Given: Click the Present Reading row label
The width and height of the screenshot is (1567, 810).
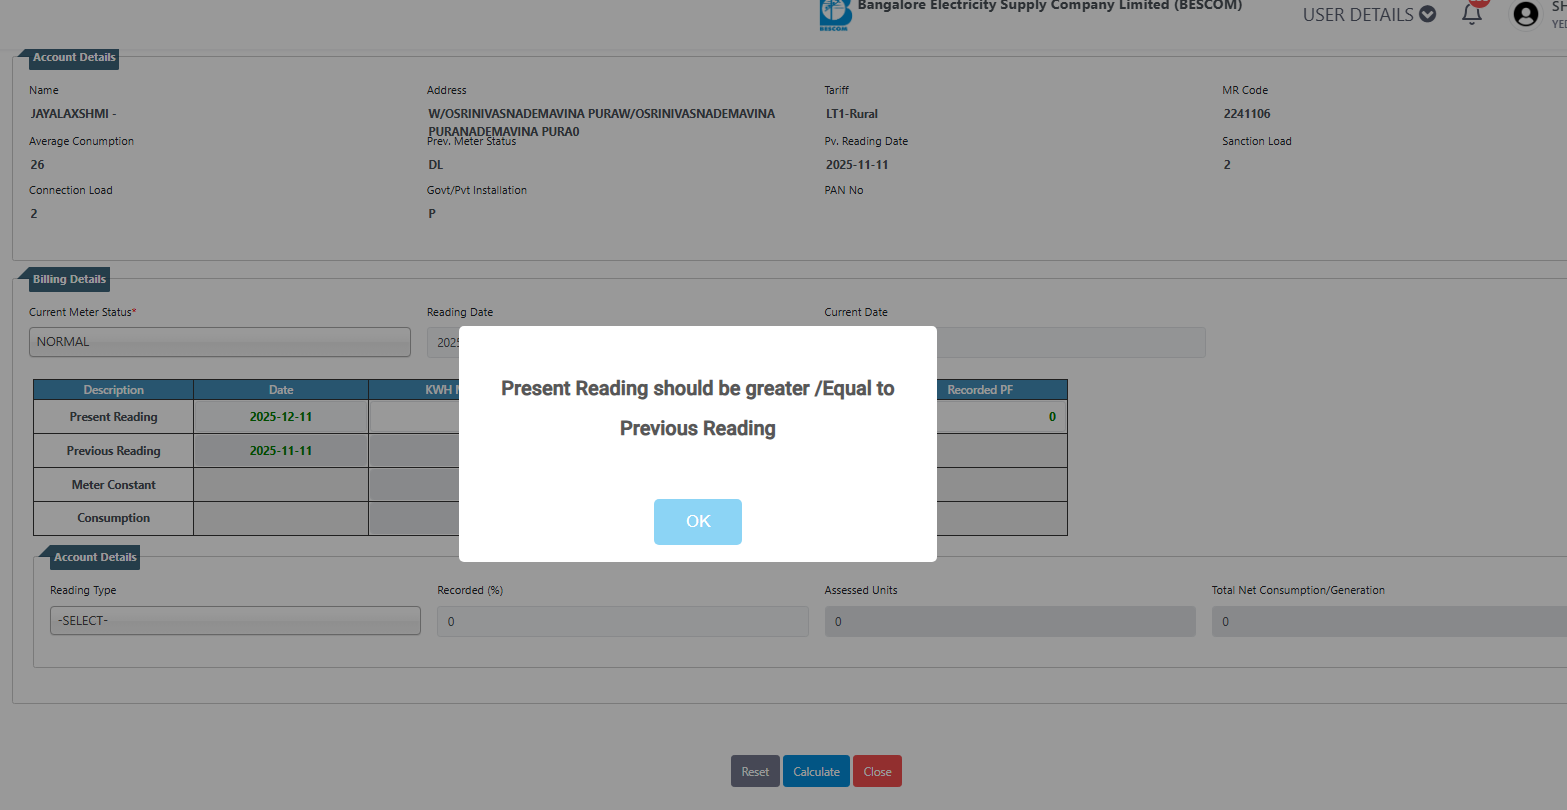Looking at the screenshot, I should pyautogui.click(x=114, y=417).
